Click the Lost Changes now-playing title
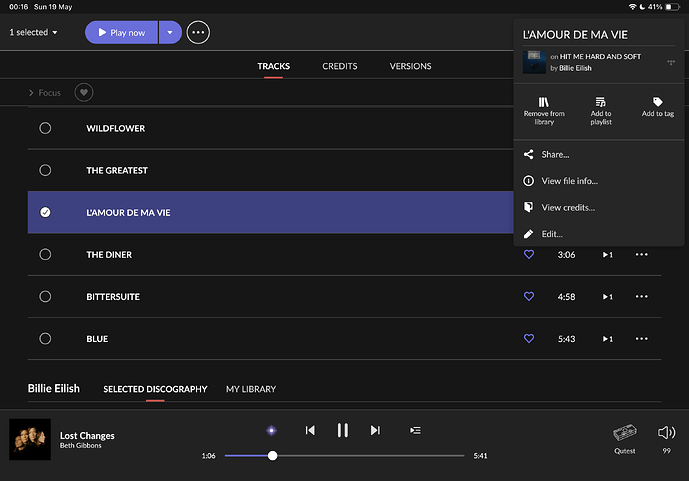This screenshot has height=481, width=689. click(x=87, y=436)
